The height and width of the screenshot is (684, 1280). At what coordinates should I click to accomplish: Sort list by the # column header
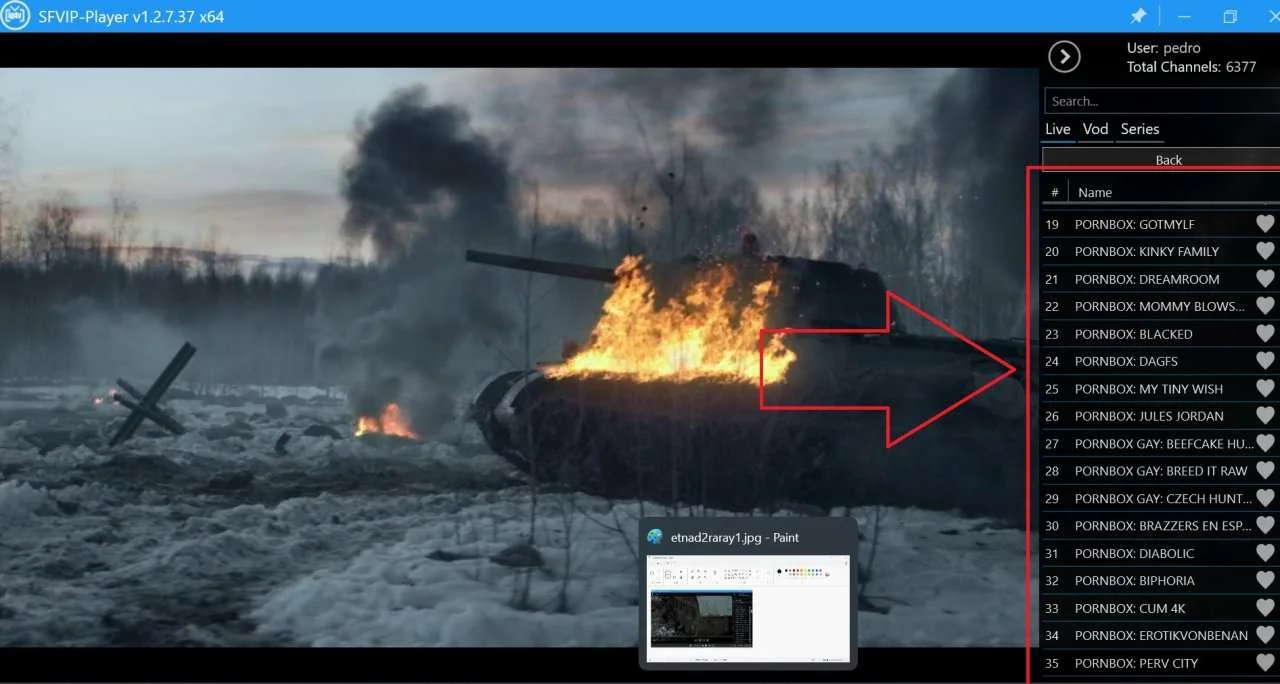(x=1054, y=192)
